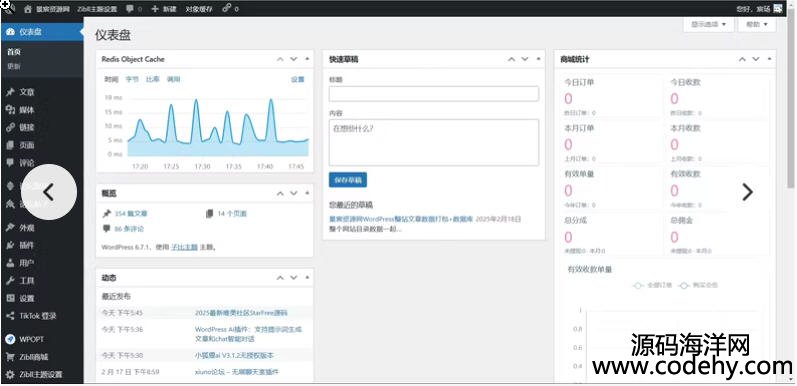Screen dimensions: 797x386
Task: Switch to the 字节 tab in Redis chart
Action: point(132,79)
